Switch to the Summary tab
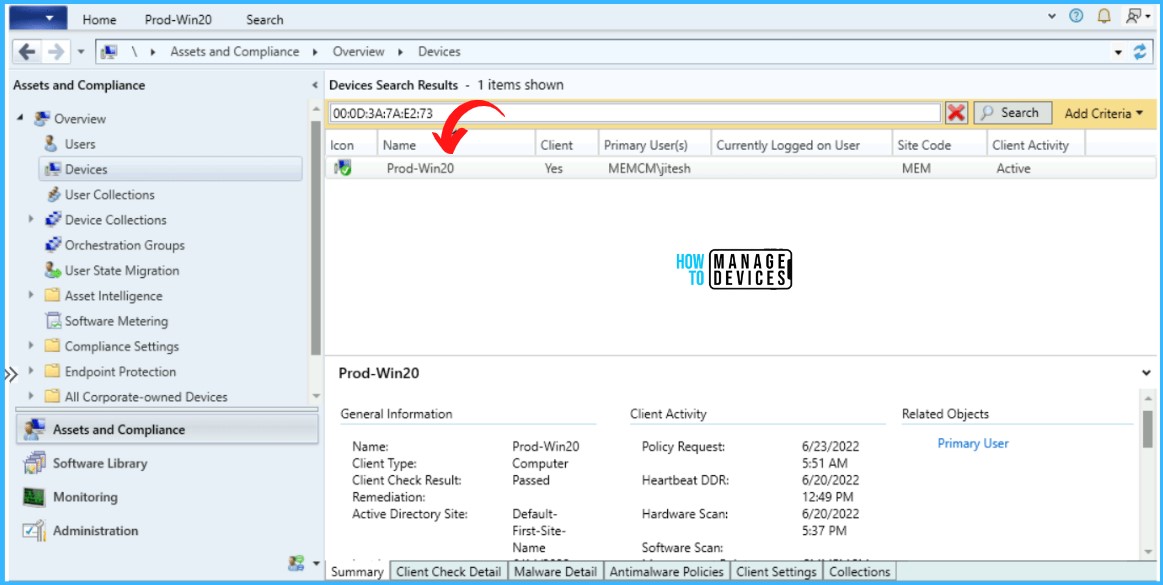This screenshot has height=585, width=1163. [357, 572]
